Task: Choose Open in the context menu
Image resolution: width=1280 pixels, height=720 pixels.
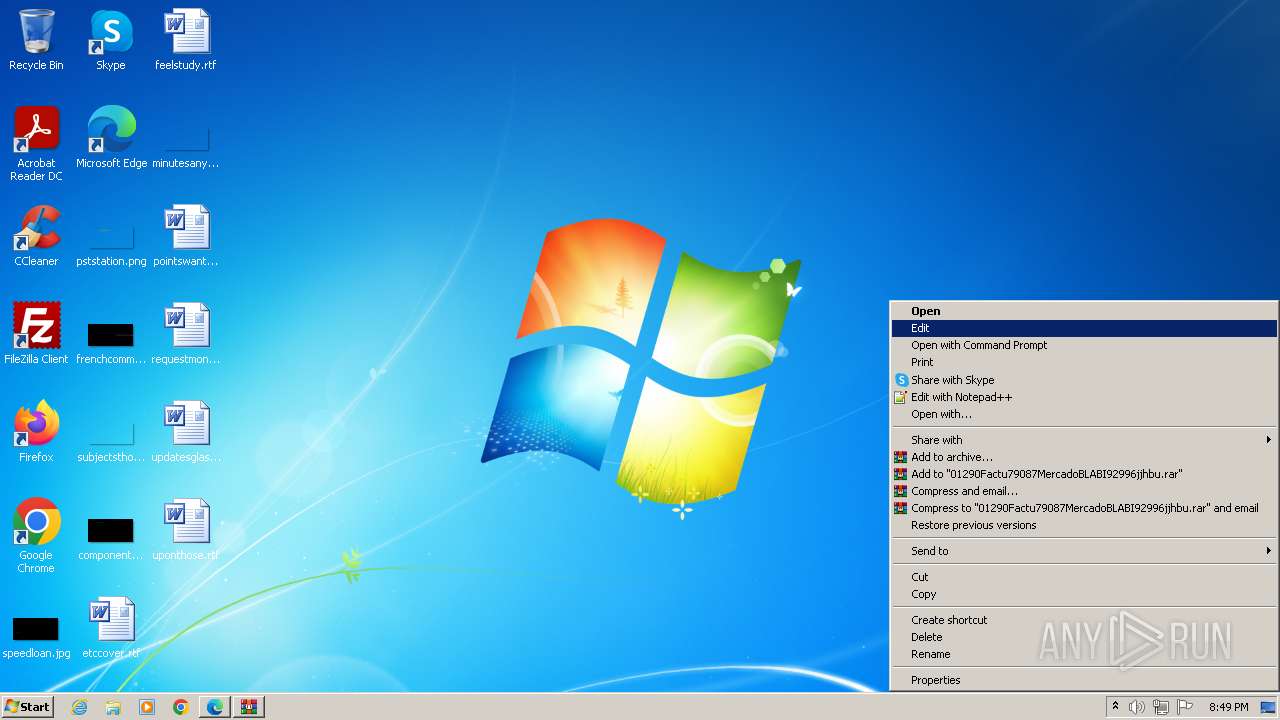Action: point(1084,311)
